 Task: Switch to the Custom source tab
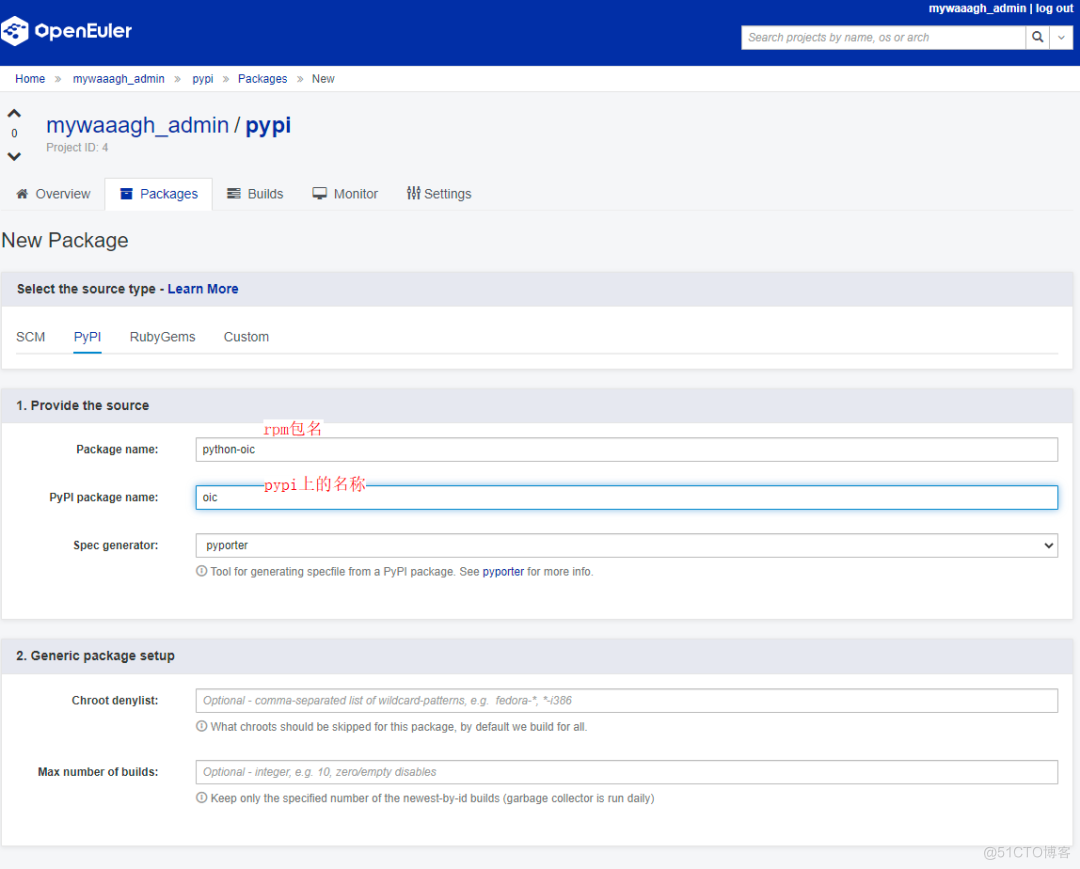[246, 337]
